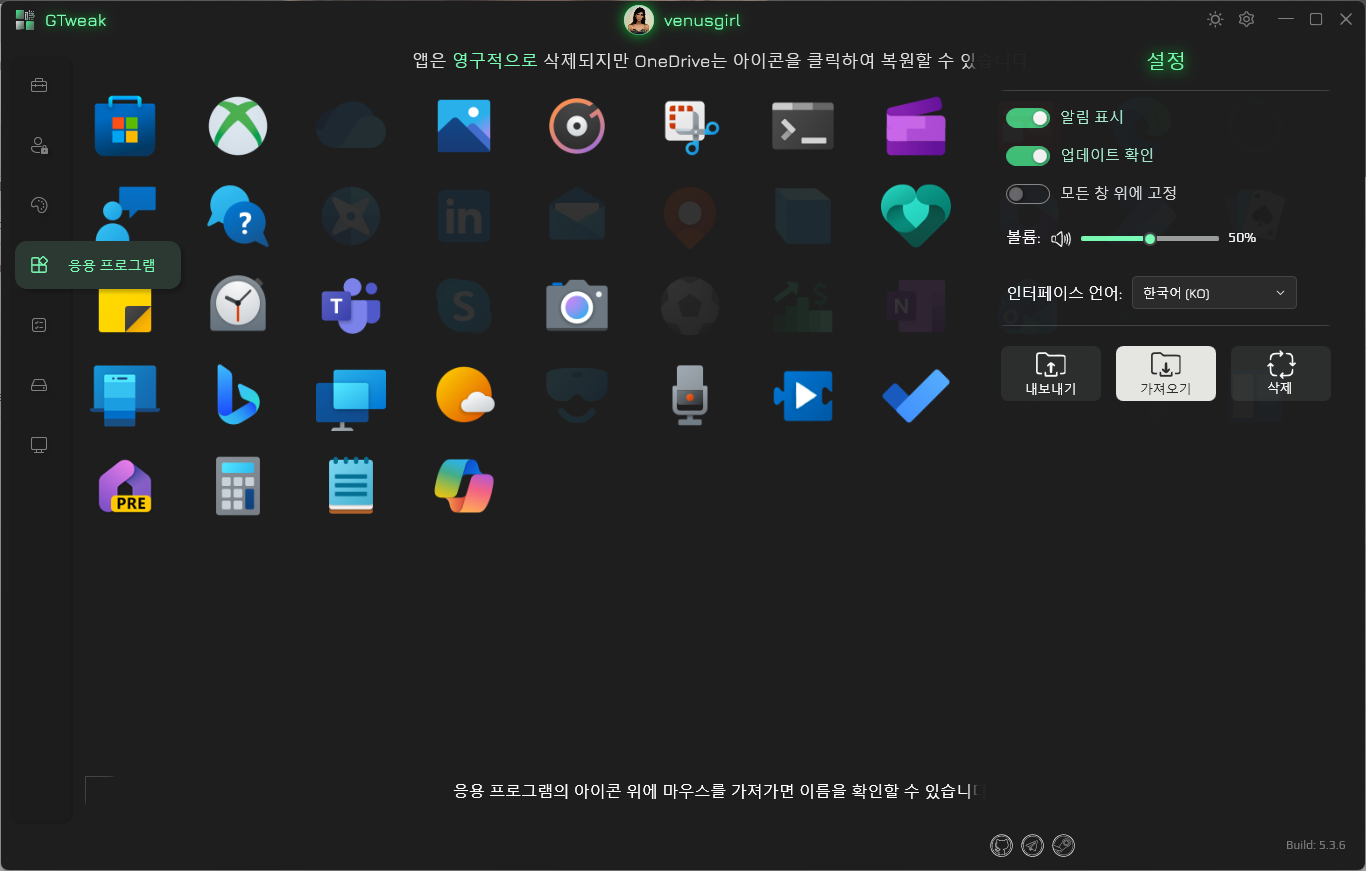This screenshot has width=1366, height=871.
Task: Open the palette personalization sidebar section
Action: [39, 205]
